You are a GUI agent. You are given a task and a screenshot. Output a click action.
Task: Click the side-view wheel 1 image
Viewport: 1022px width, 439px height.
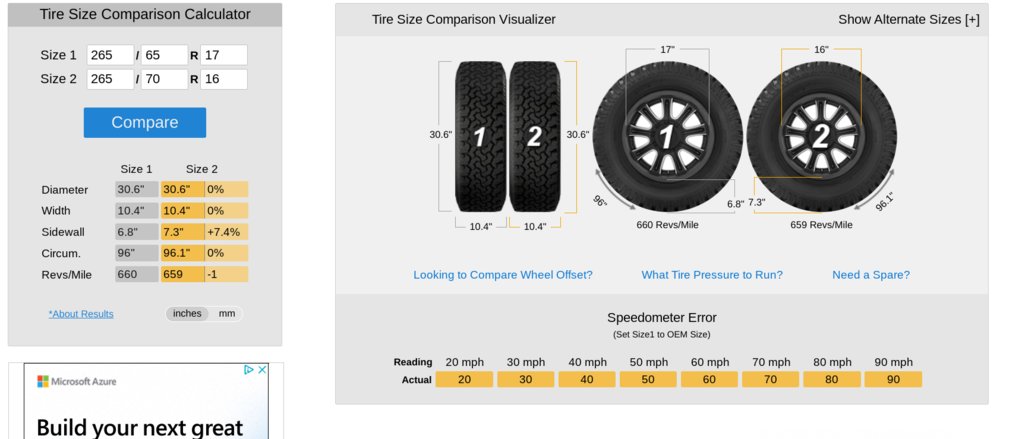(667, 137)
